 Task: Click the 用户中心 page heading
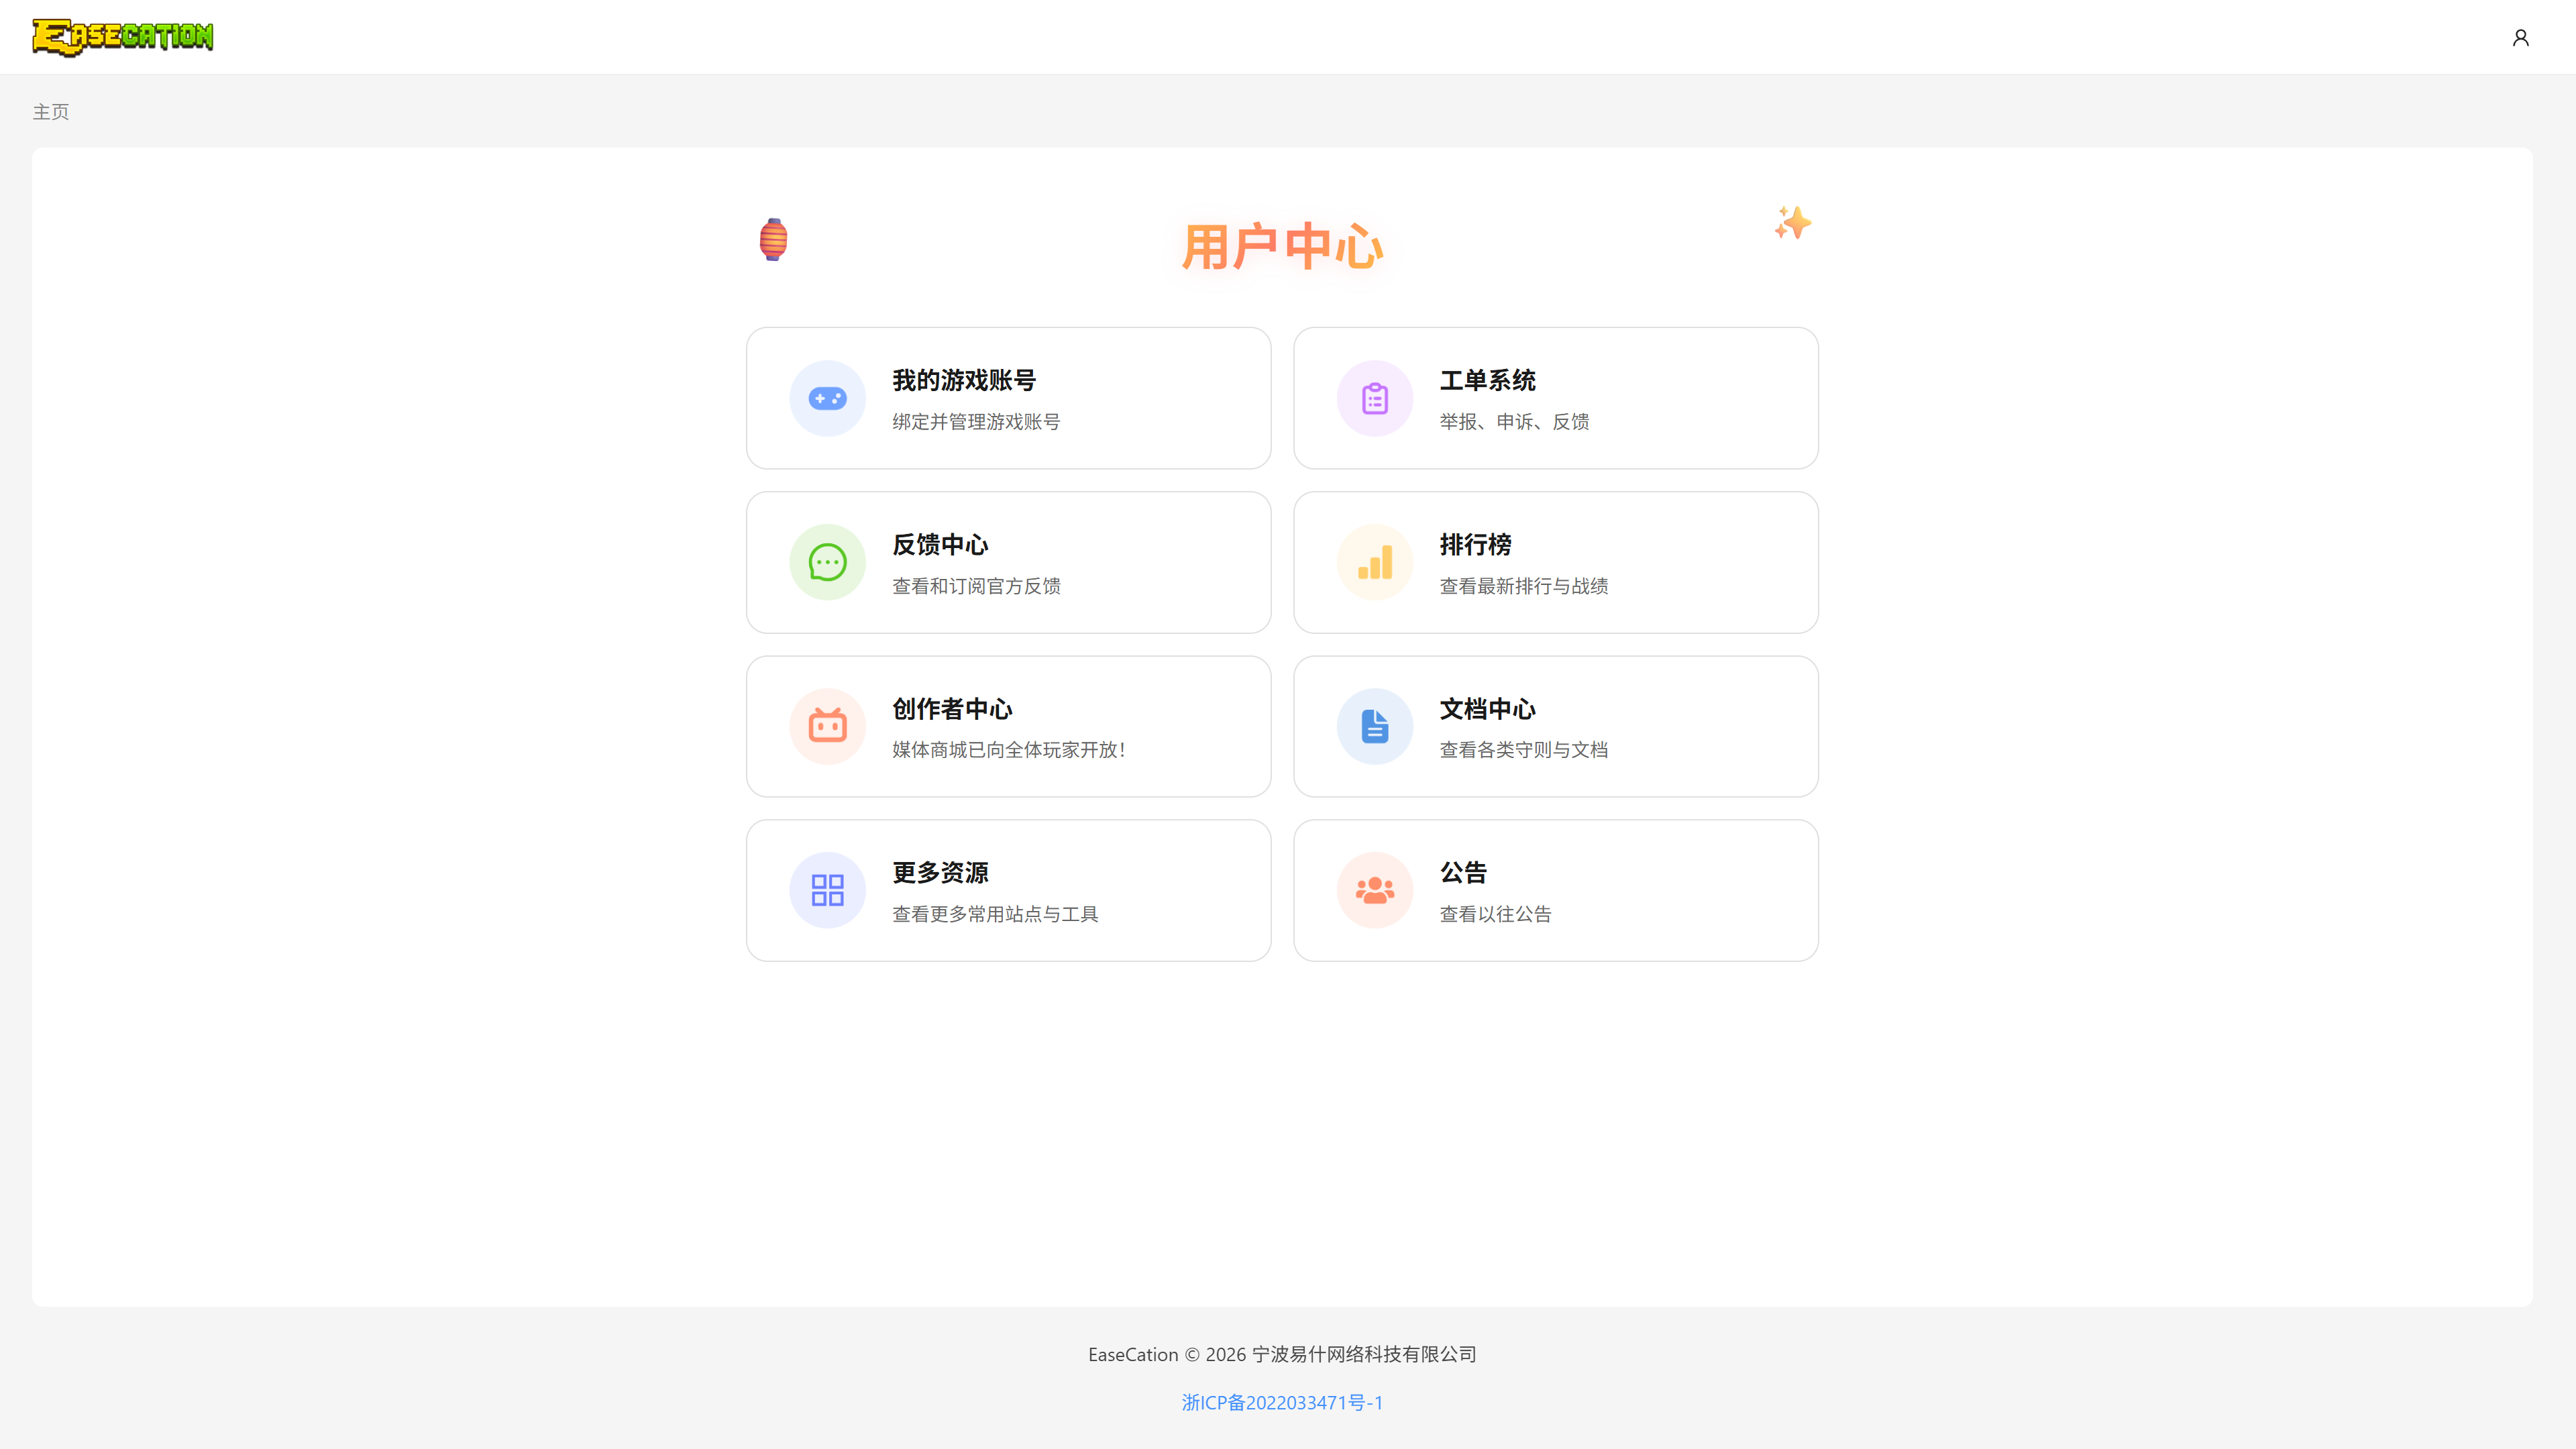tap(1282, 247)
